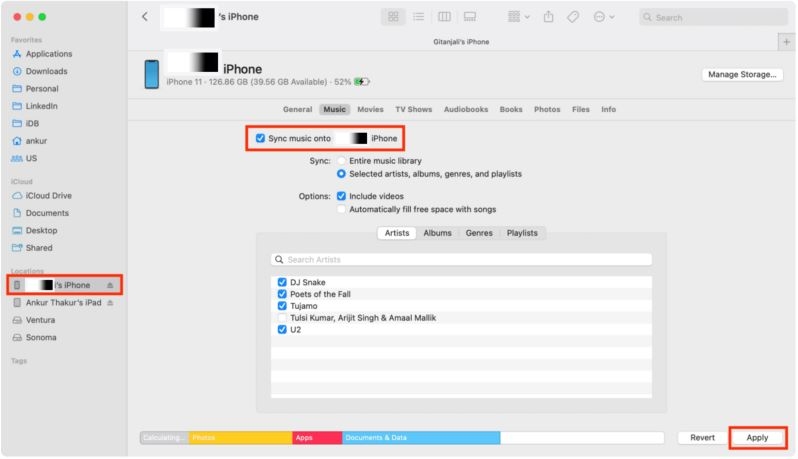The image size is (798, 459).
Task: Click Apply to sync music
Action: tap(757, 438)
